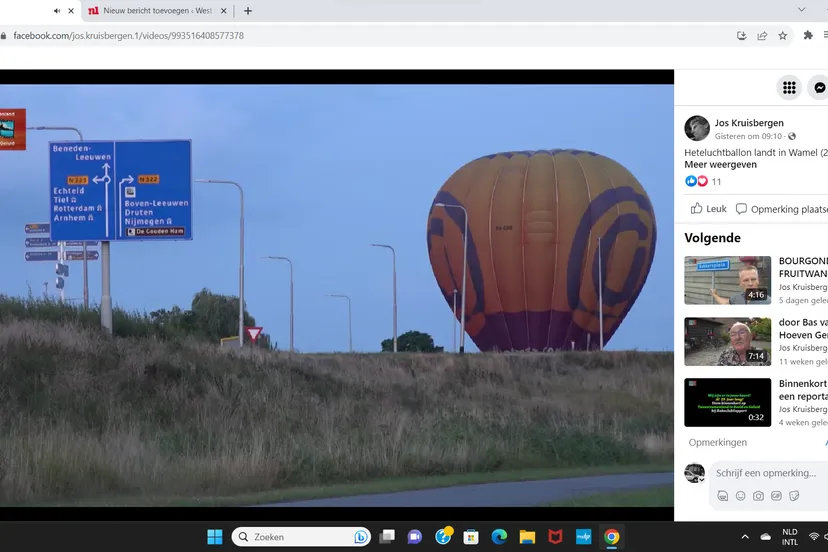Viewport: 828px width, 552px height.
Task: Open Microsoft Edge from the taskbar
Action: click(499, 537)
